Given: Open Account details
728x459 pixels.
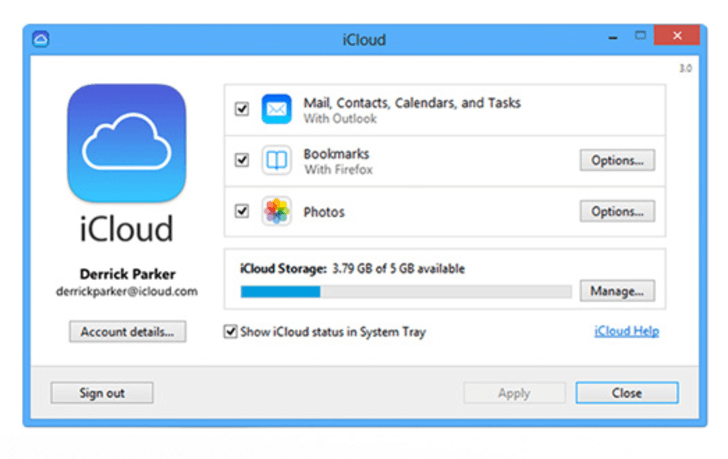Looking at the screenshot, I should pos(128,331).
